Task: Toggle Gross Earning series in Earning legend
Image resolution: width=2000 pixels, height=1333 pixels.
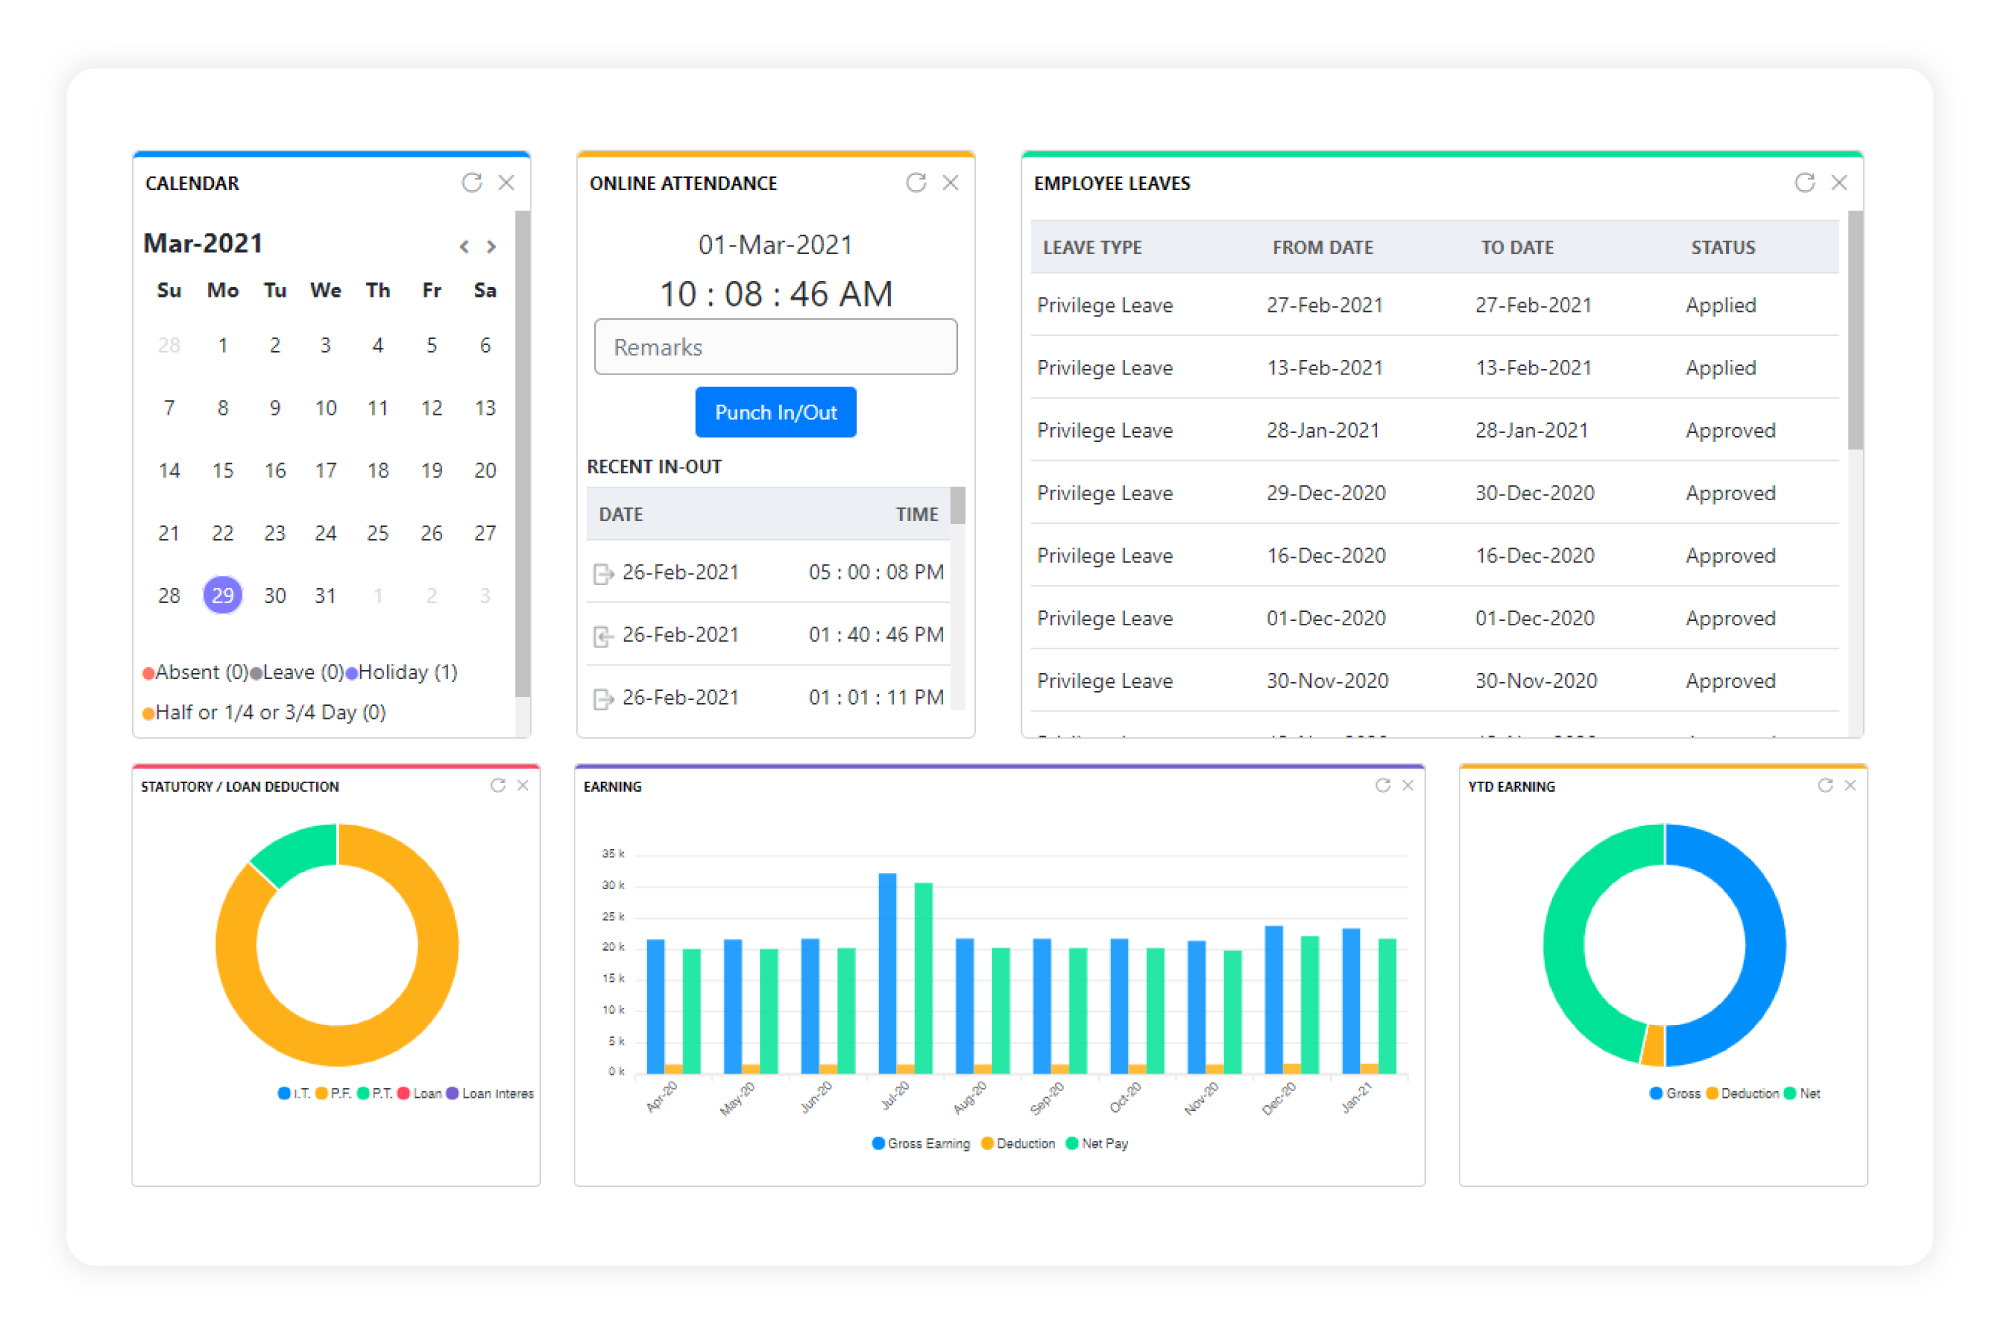Action: coord(920,1143)
